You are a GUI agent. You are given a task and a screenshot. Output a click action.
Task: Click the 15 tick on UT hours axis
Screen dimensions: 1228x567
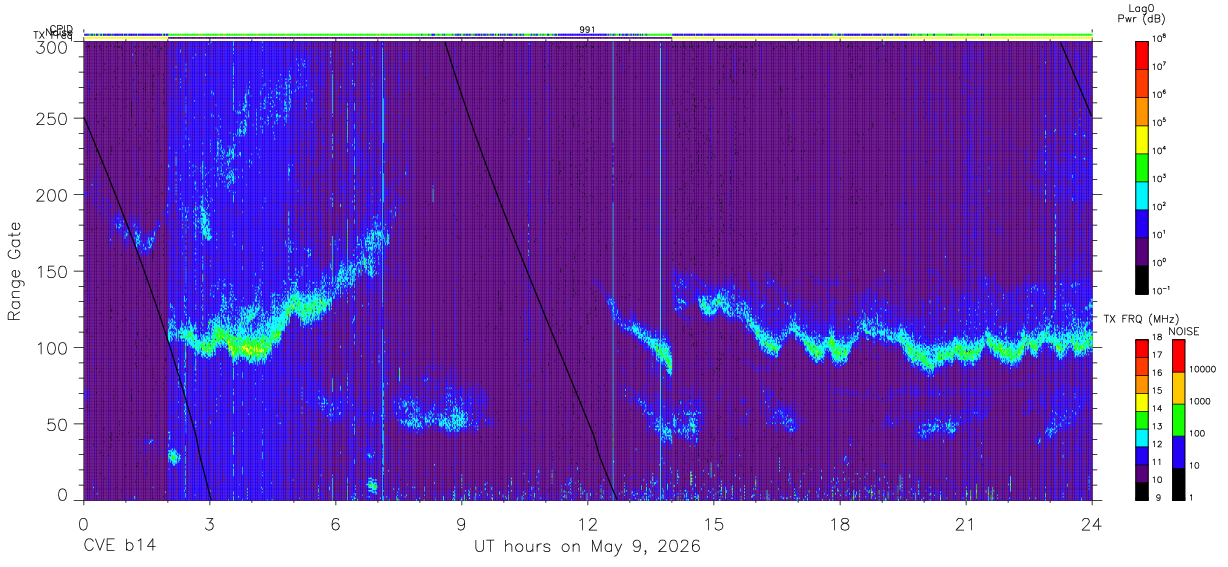(713, 523)
